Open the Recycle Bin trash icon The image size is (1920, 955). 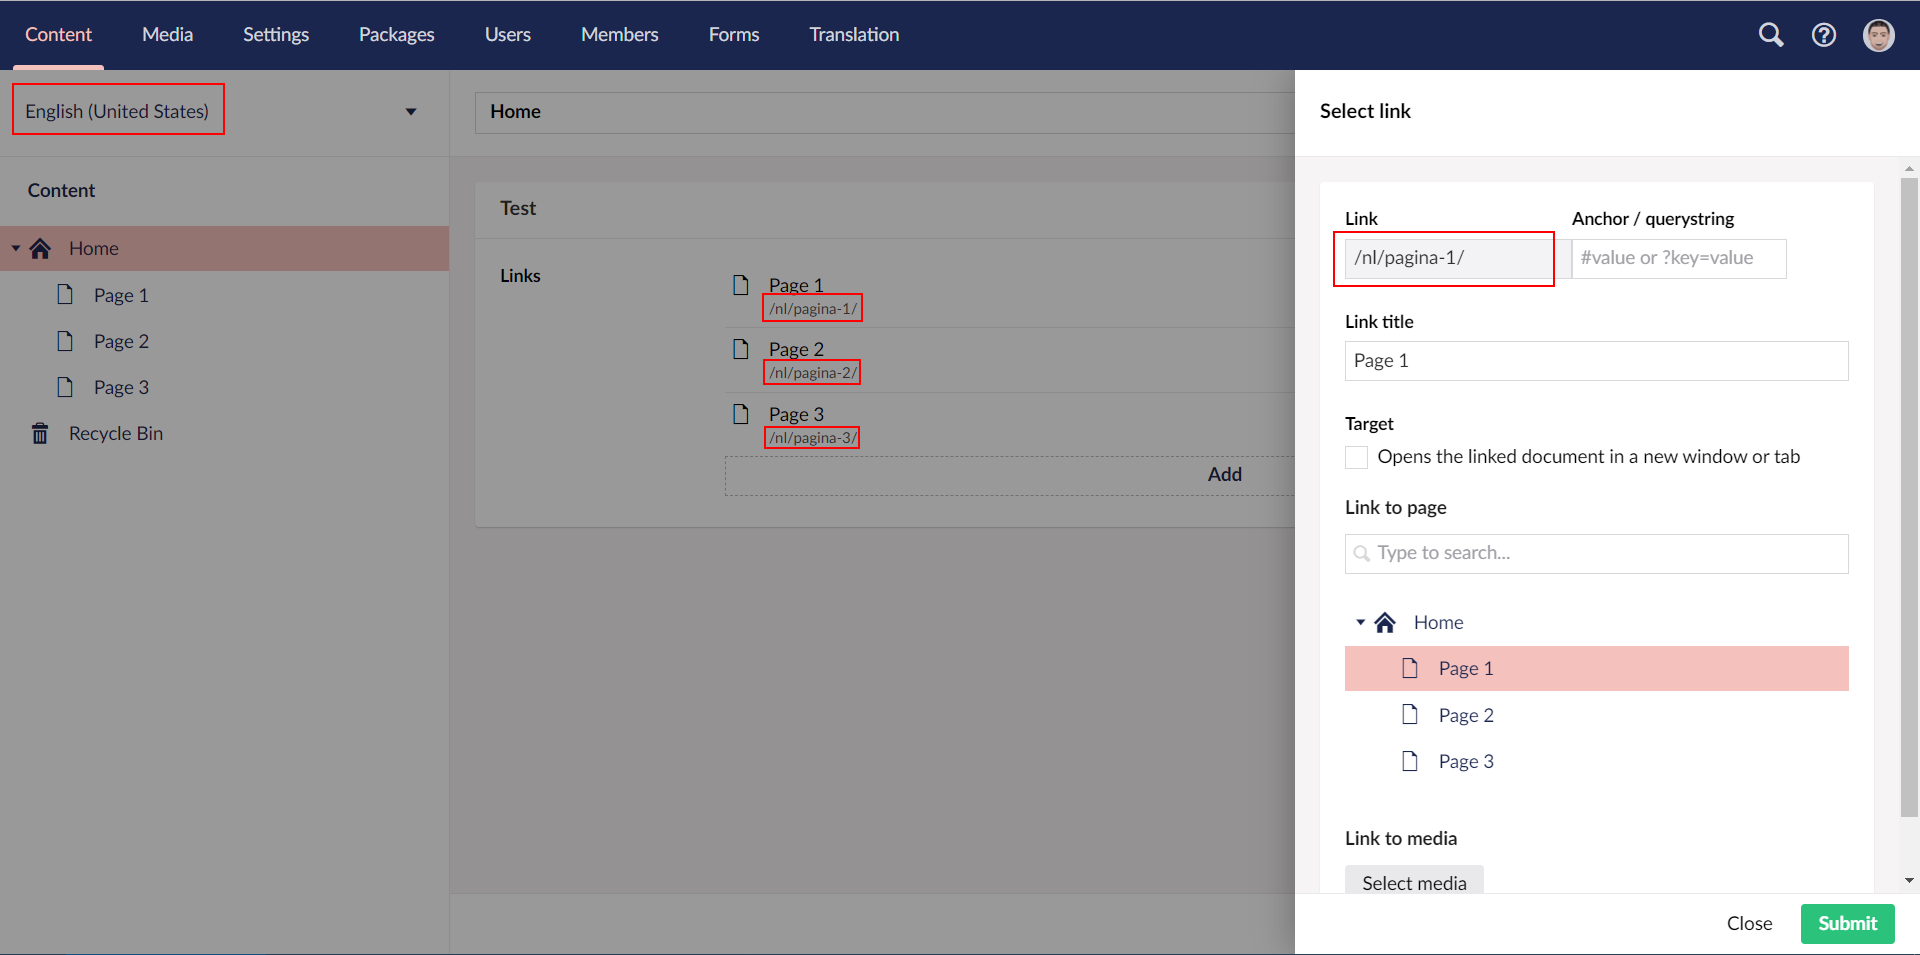(39, 433)
